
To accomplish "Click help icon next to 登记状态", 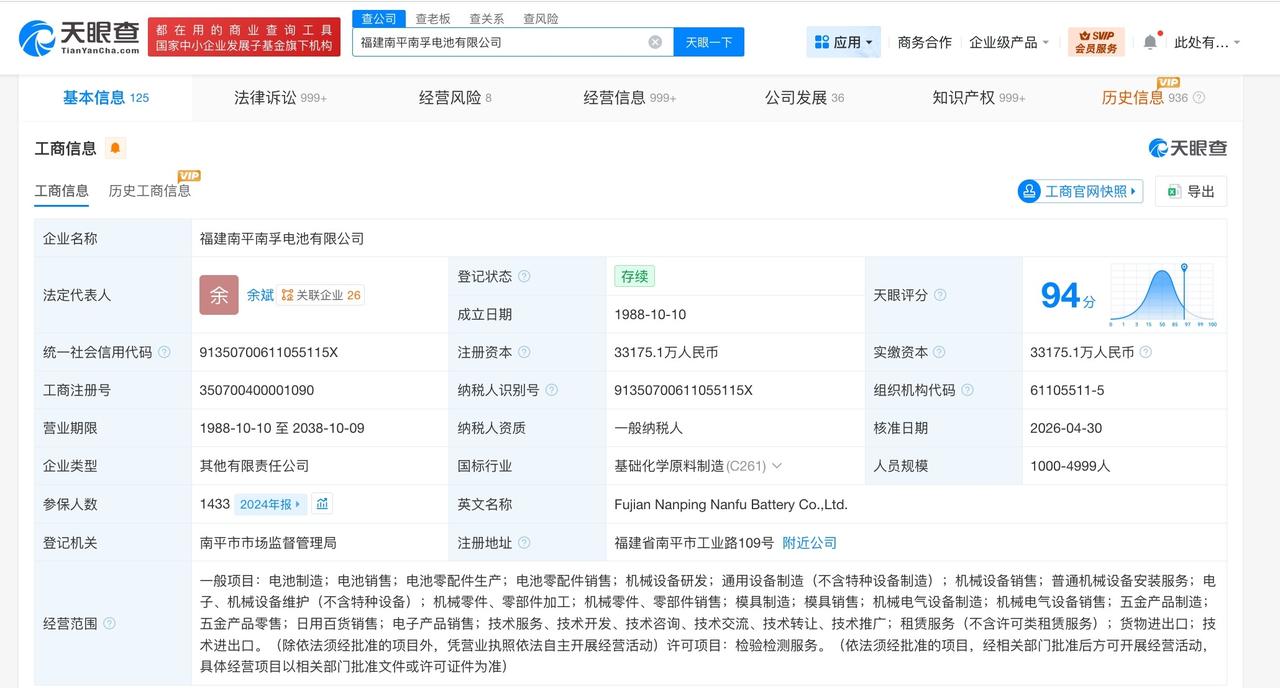I will tap(524, 277).
